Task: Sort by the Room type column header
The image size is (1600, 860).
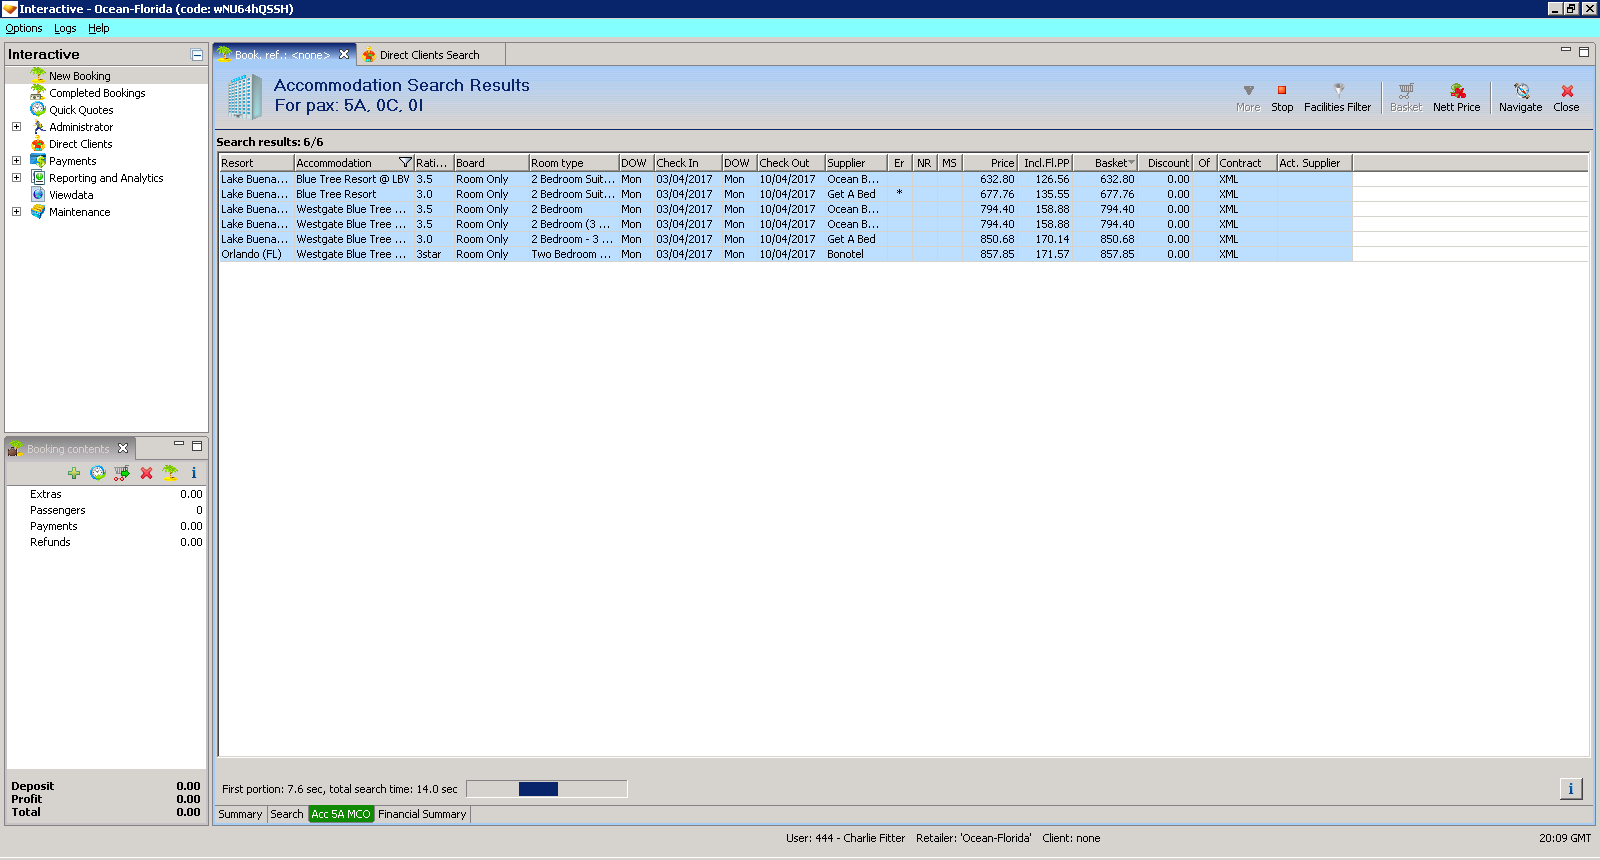Action: [574, 163]
